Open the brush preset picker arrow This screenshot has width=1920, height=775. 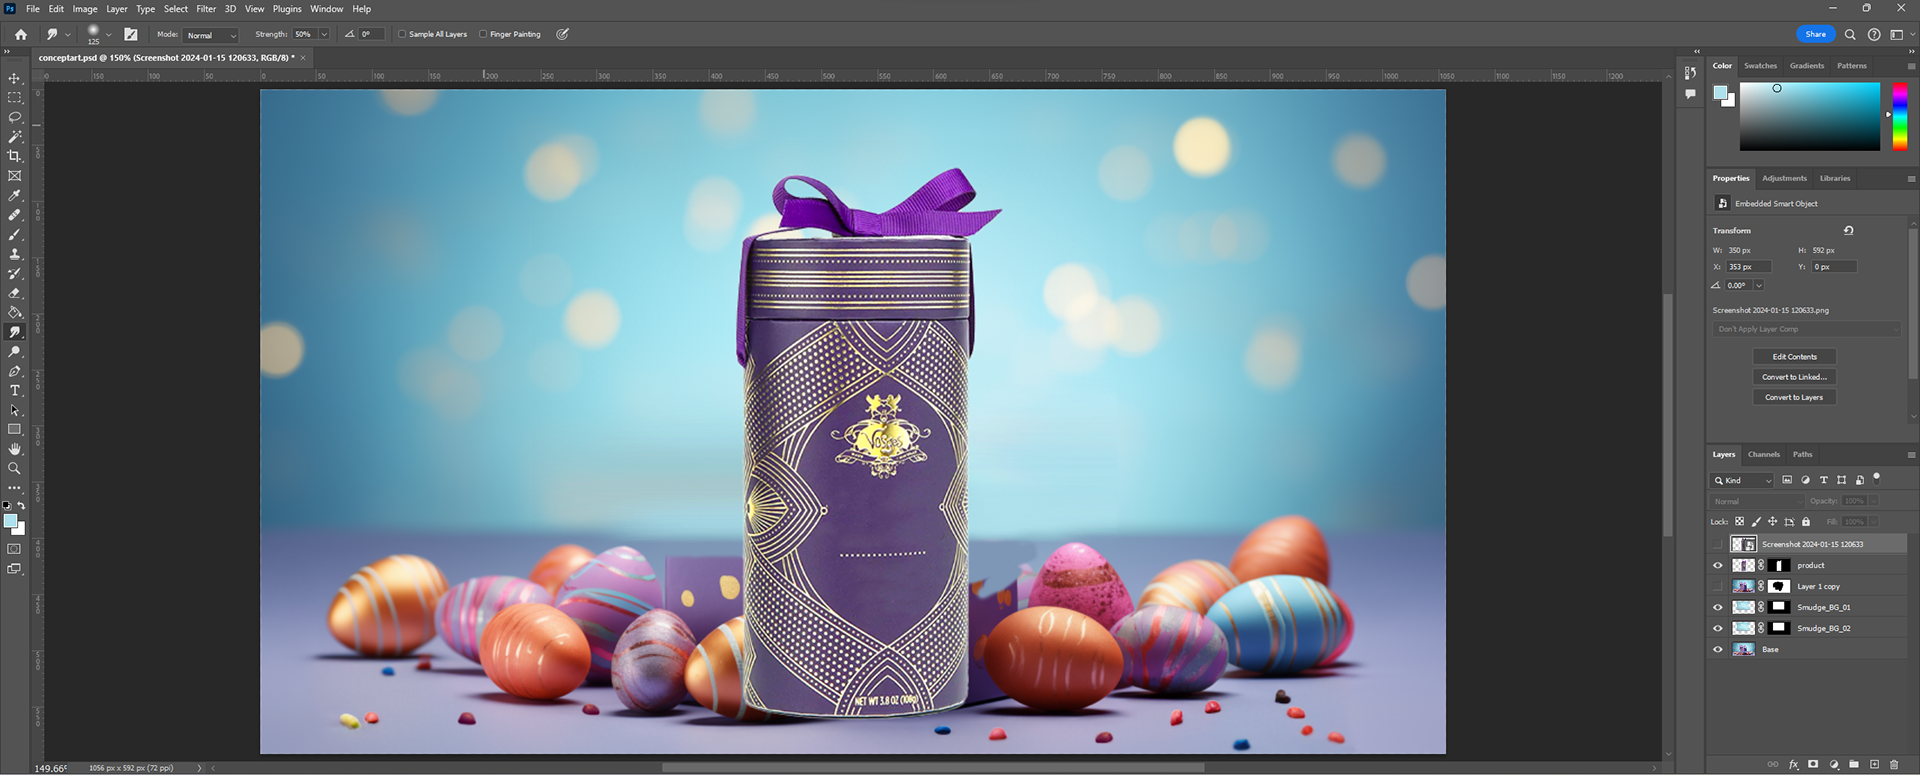108,35
